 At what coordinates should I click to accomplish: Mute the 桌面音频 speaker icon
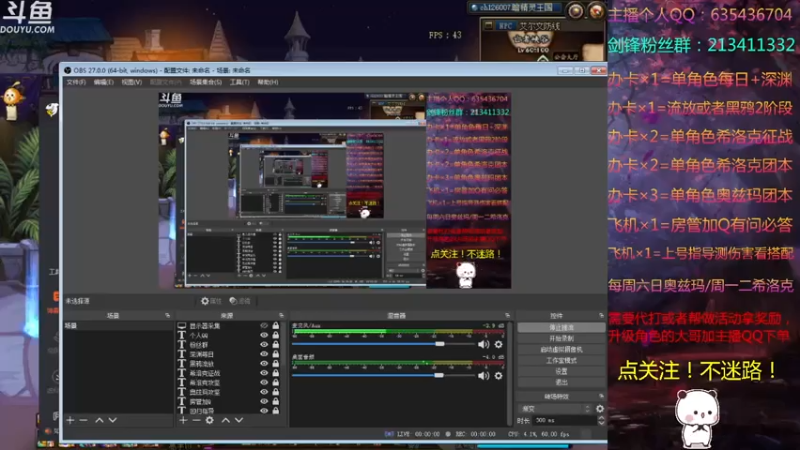483,376
